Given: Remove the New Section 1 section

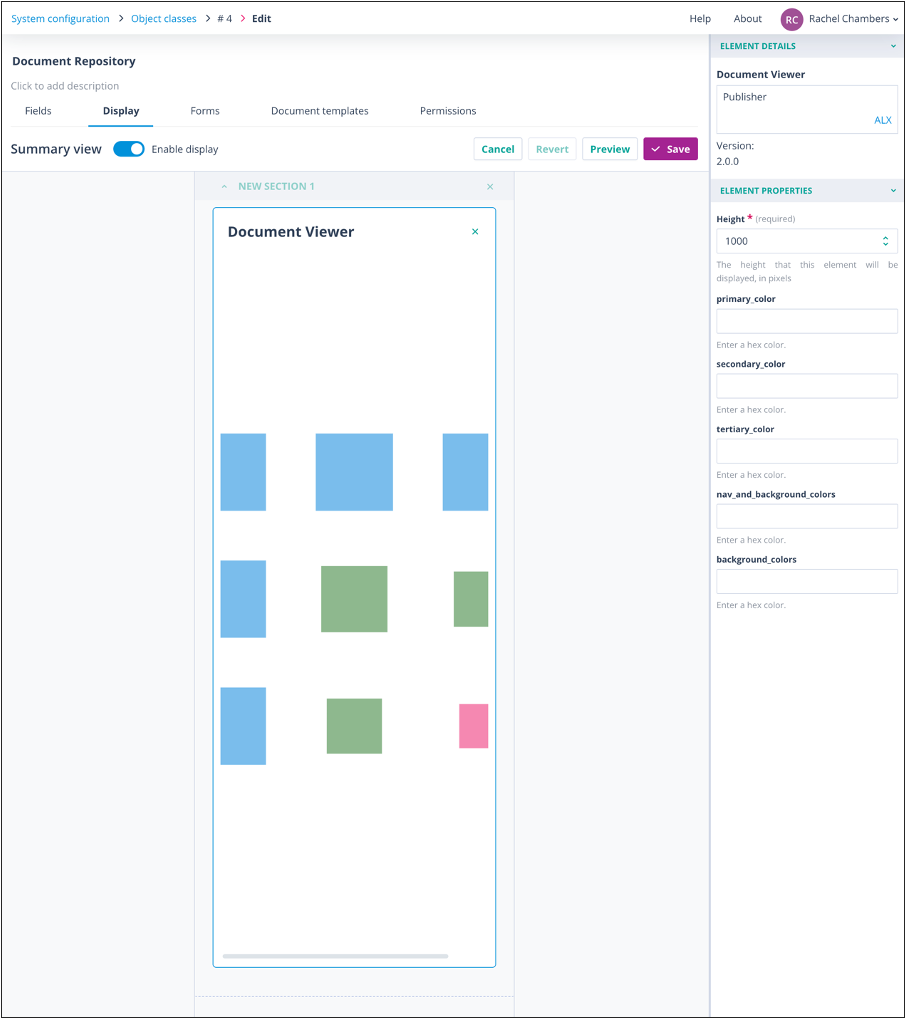Looking at the screenshot, I should (x=490, y=187).
